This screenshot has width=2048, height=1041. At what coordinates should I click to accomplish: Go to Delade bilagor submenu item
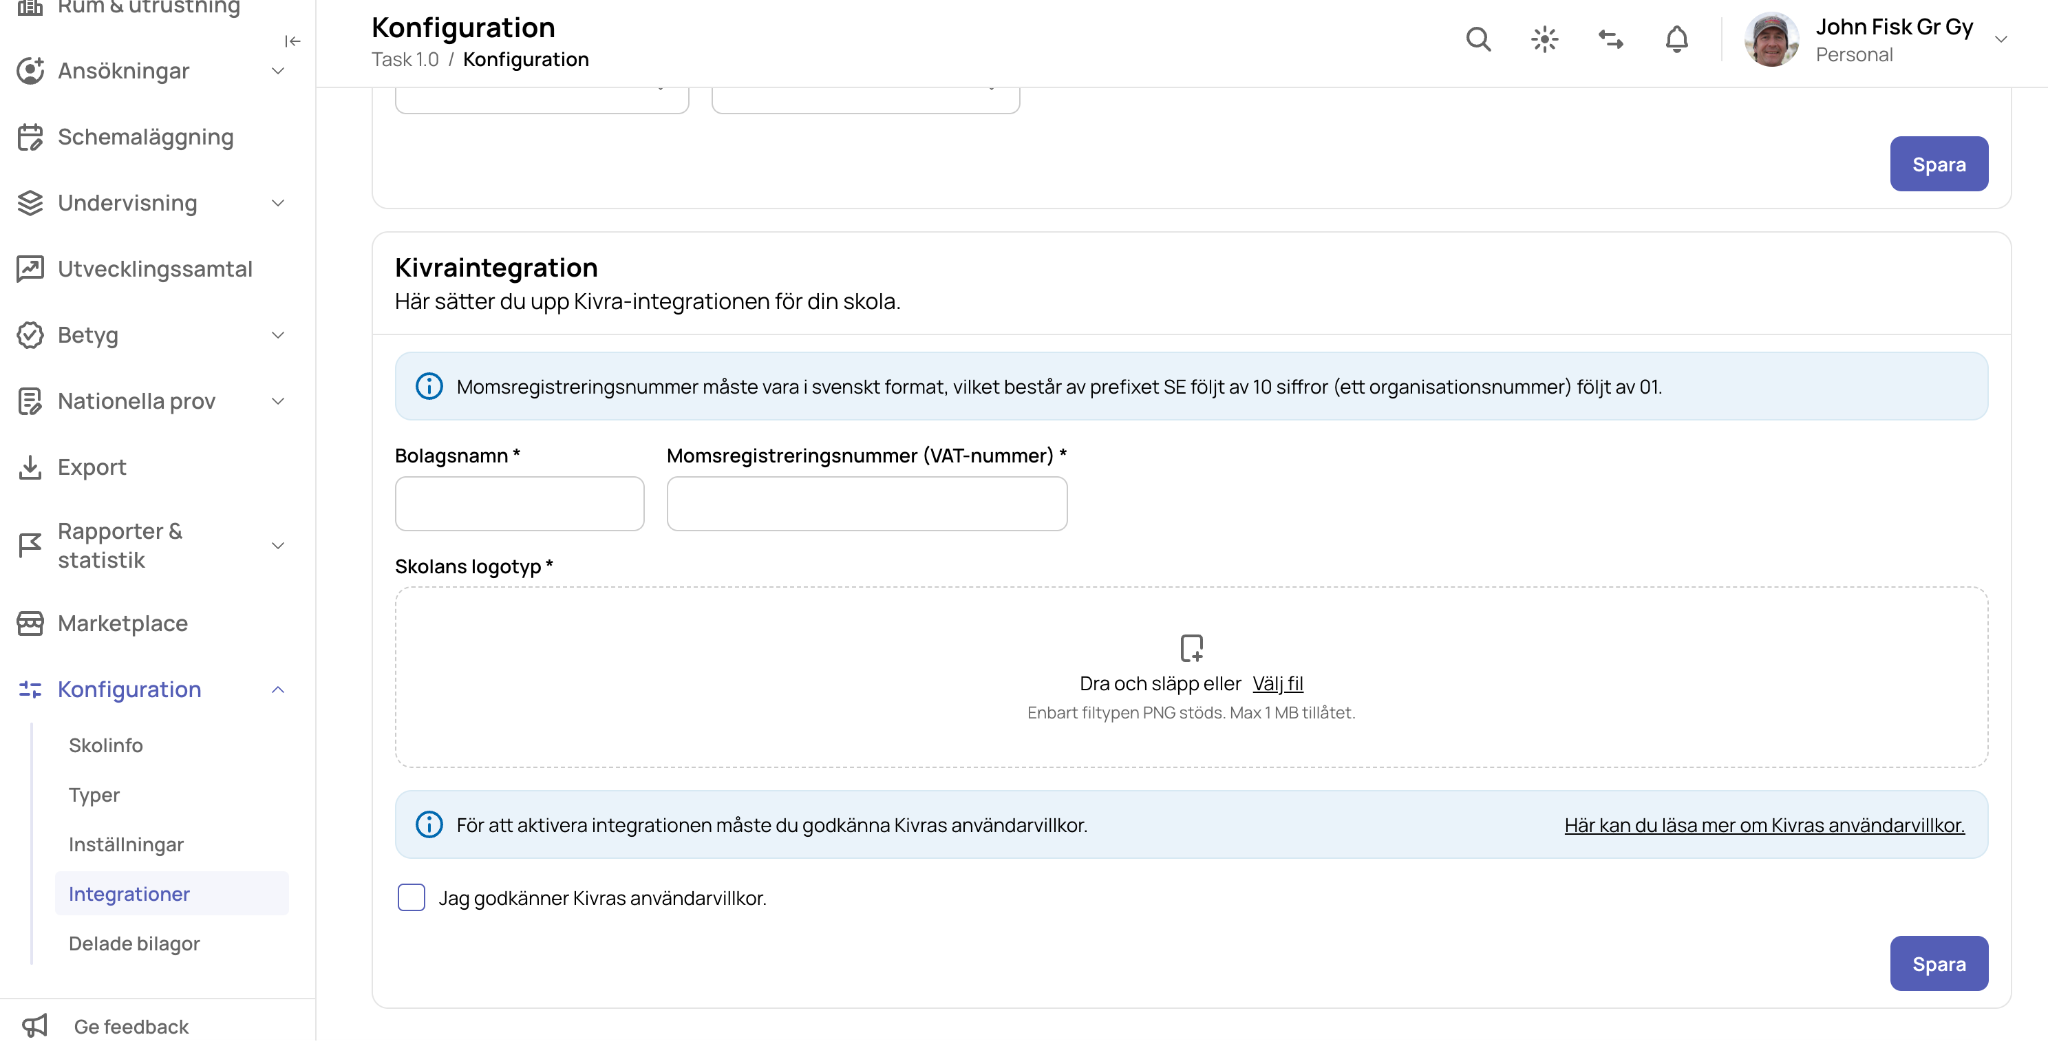(134, 943)
